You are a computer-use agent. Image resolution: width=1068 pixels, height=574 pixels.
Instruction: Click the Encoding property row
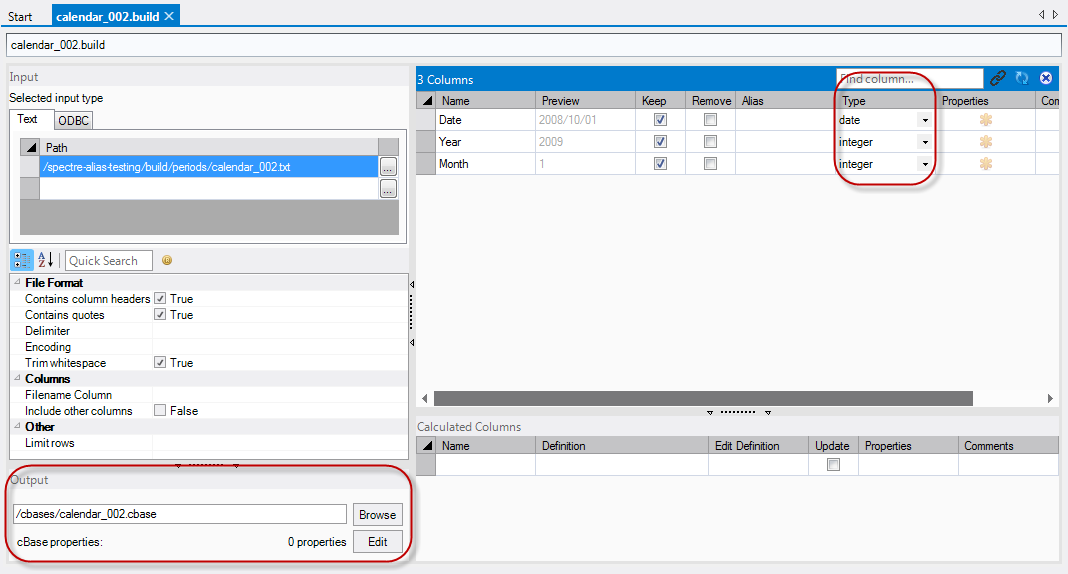(x=209, y=347)
